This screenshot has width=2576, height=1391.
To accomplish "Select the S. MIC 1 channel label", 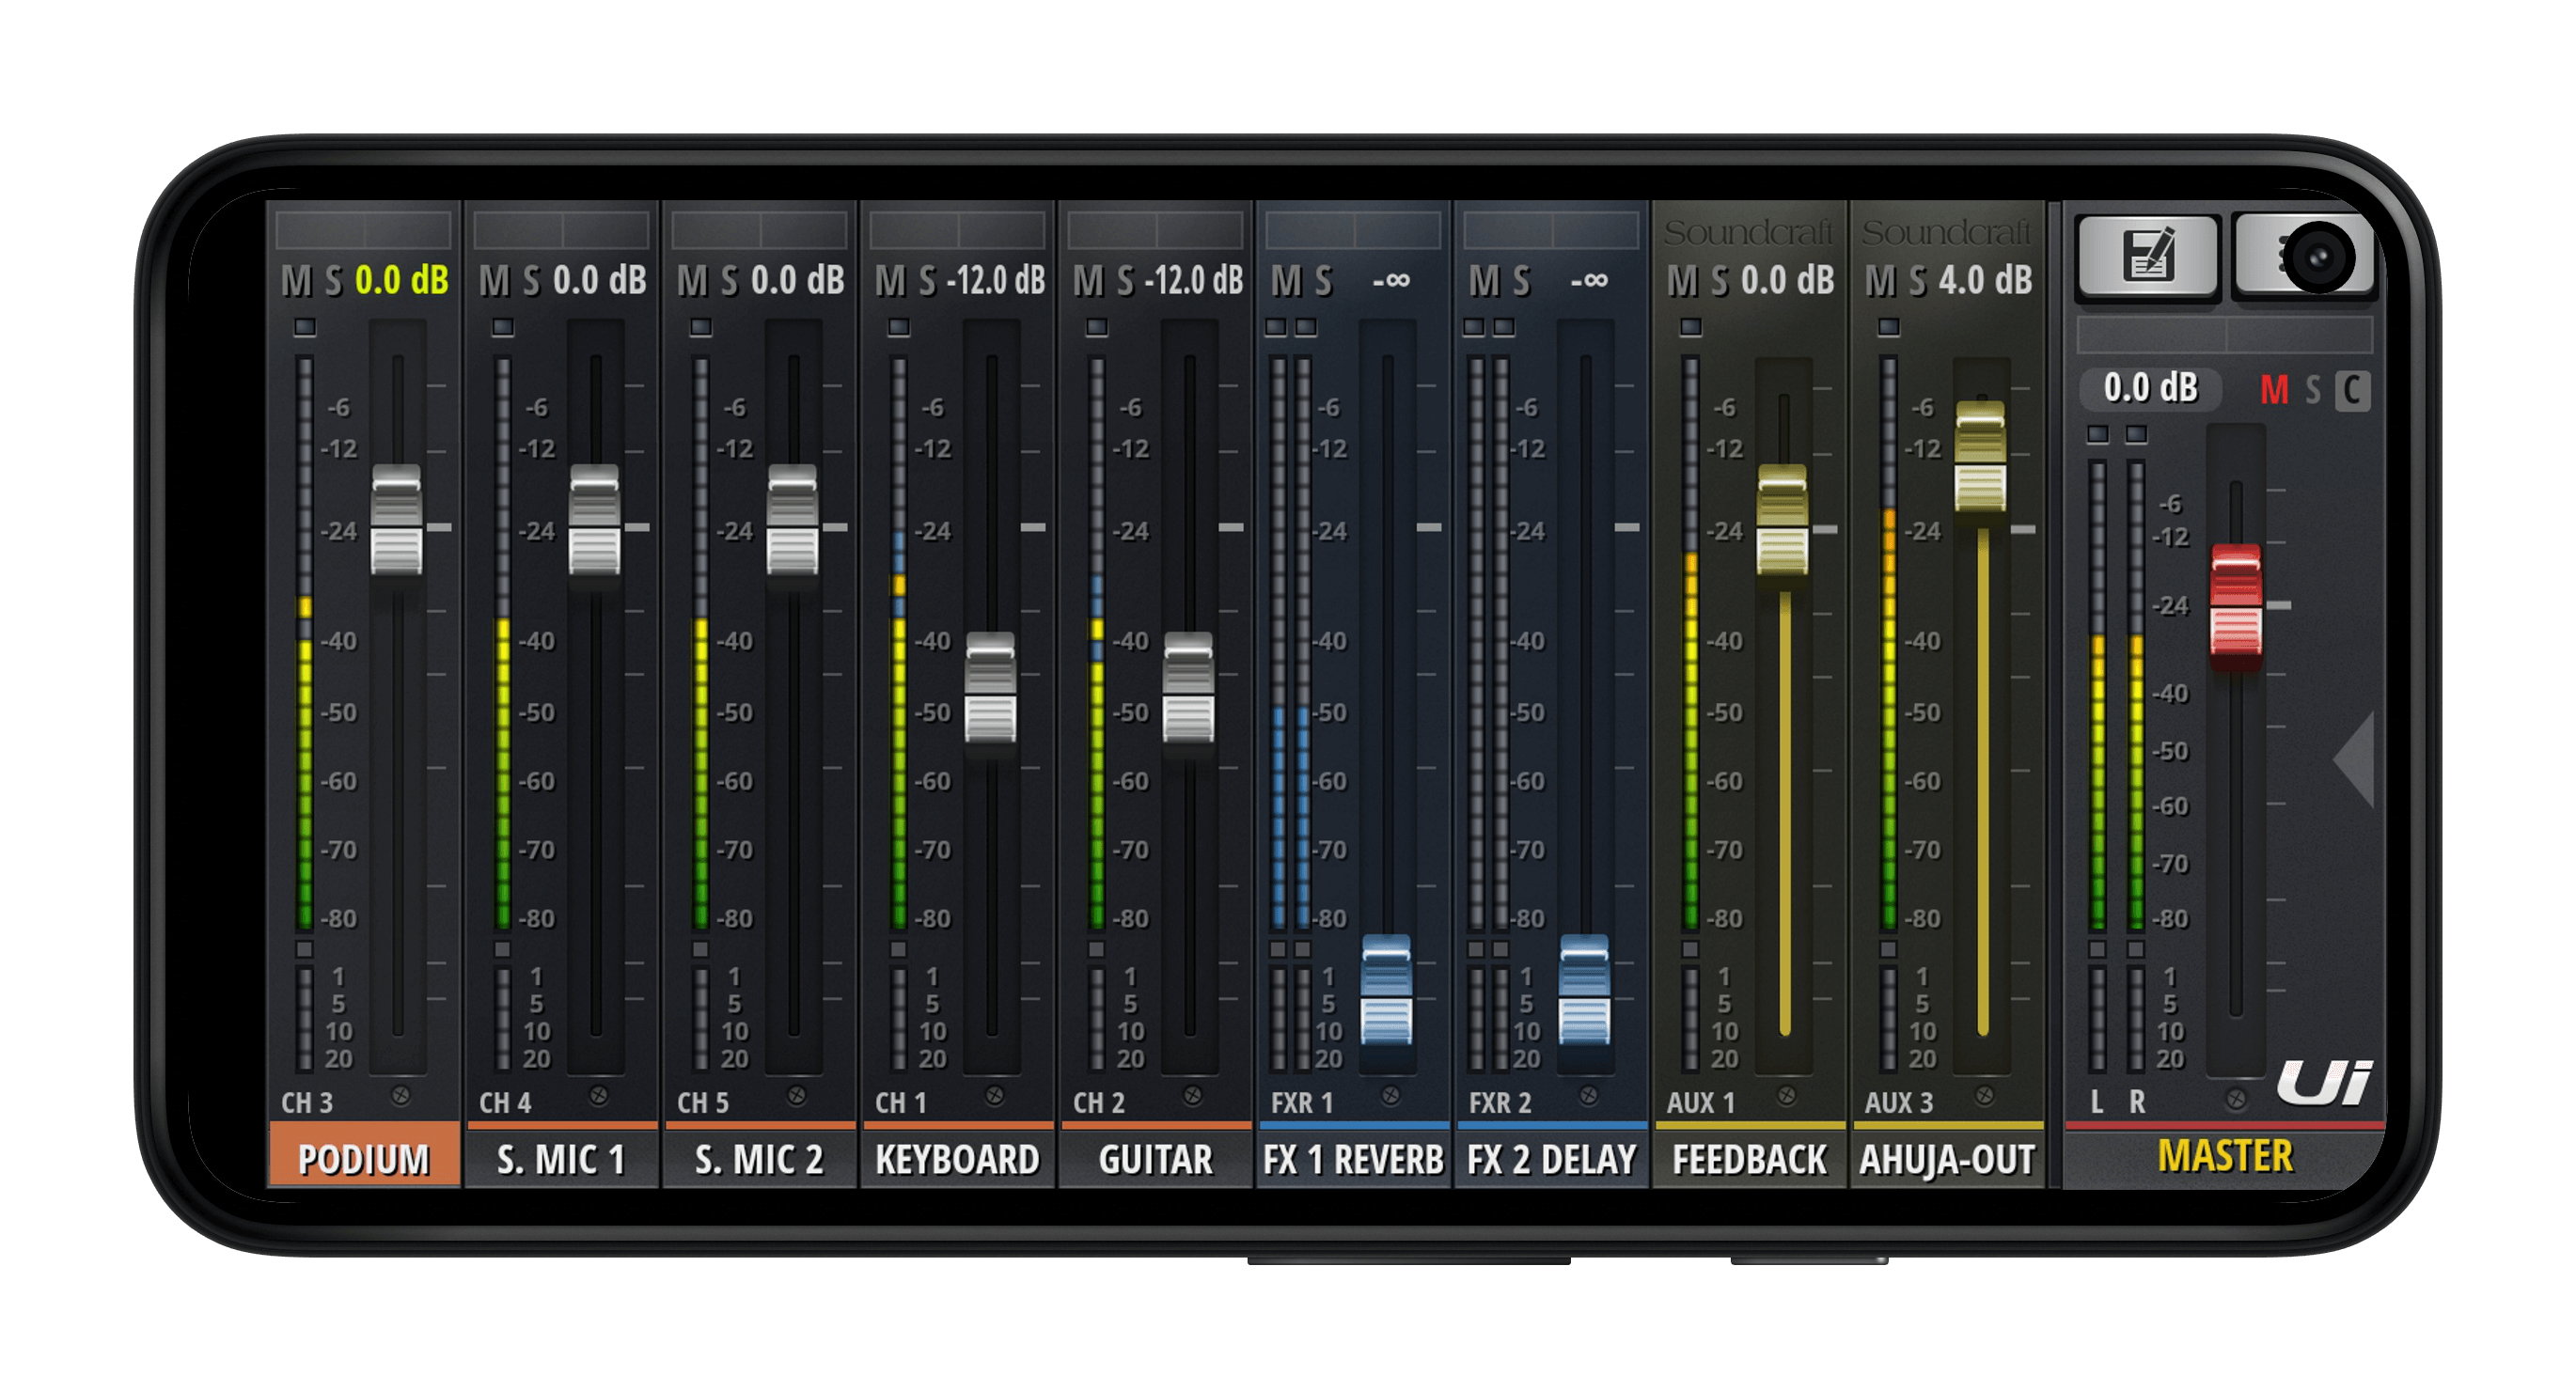I will click(561, 1159).
